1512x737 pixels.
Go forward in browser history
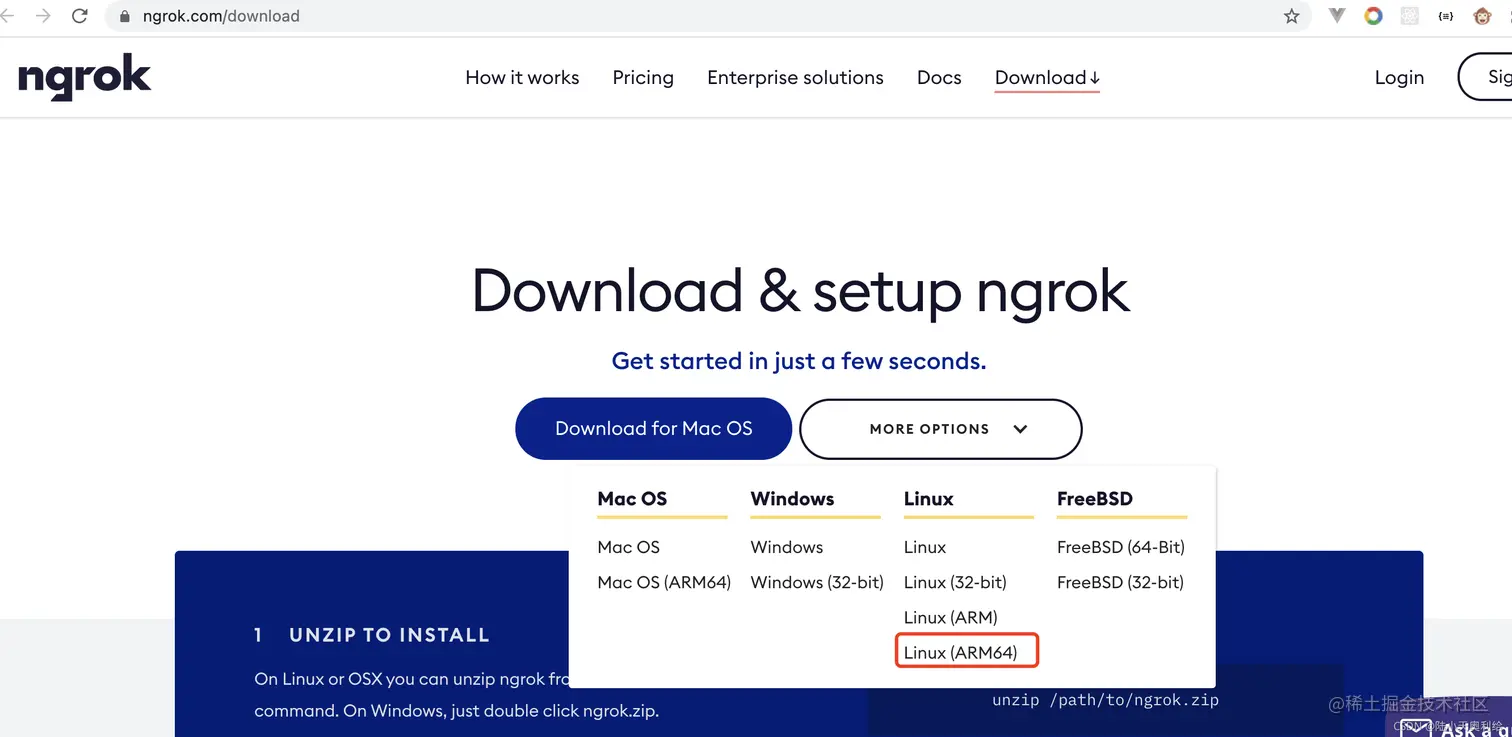(43, 16)
